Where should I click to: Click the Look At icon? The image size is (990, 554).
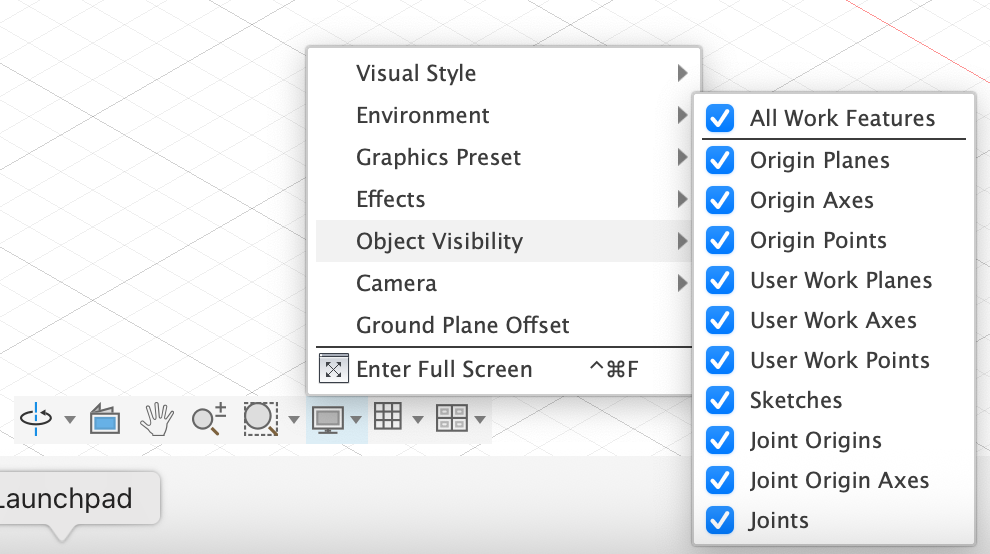pyautogui.click(x=105, y=419)
